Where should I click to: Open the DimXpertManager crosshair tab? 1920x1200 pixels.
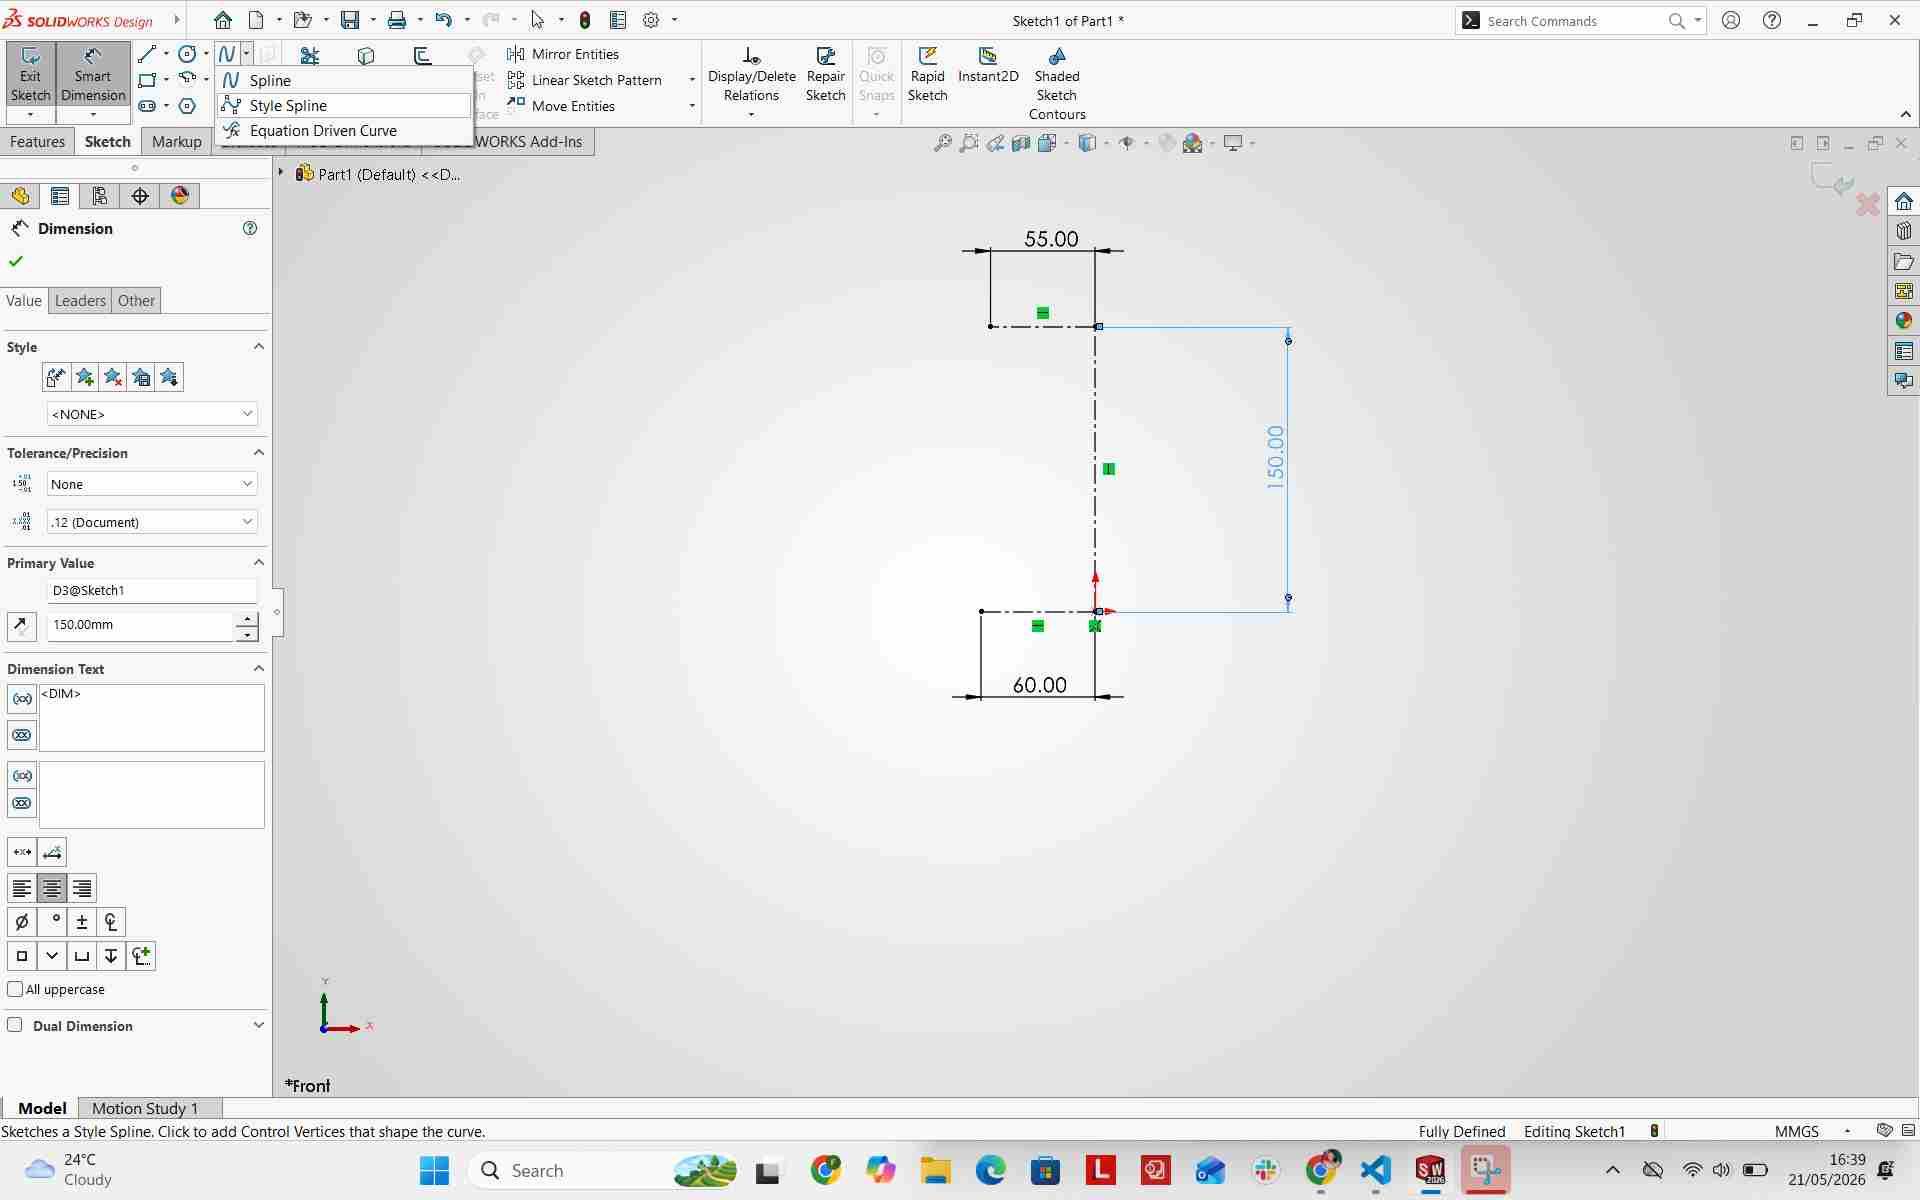coord(139,196)
